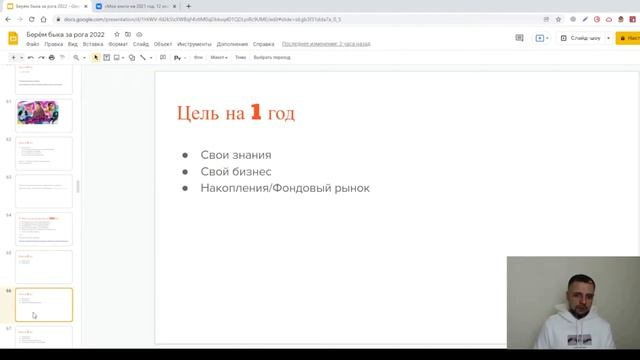The image size is (640, 360).
Task: Open insert image dropdown arrow
Action: [123, 58]
